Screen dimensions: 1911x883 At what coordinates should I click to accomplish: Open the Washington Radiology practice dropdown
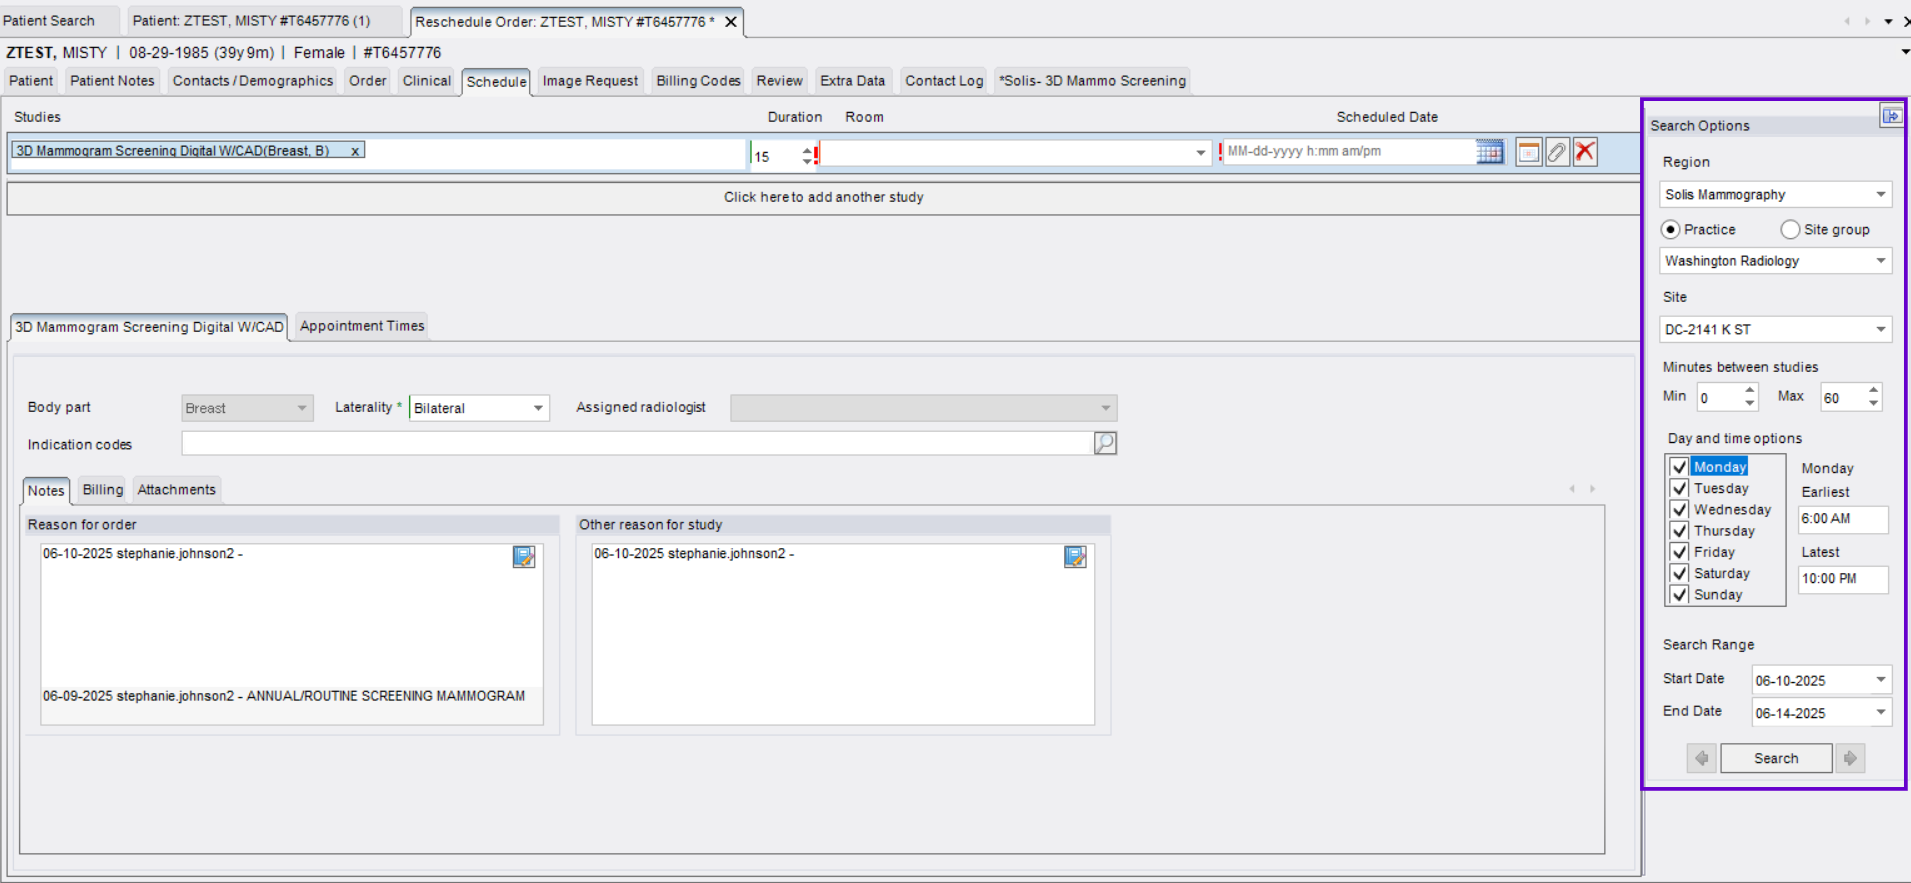pyautogui.click(x=1880, y=261)
